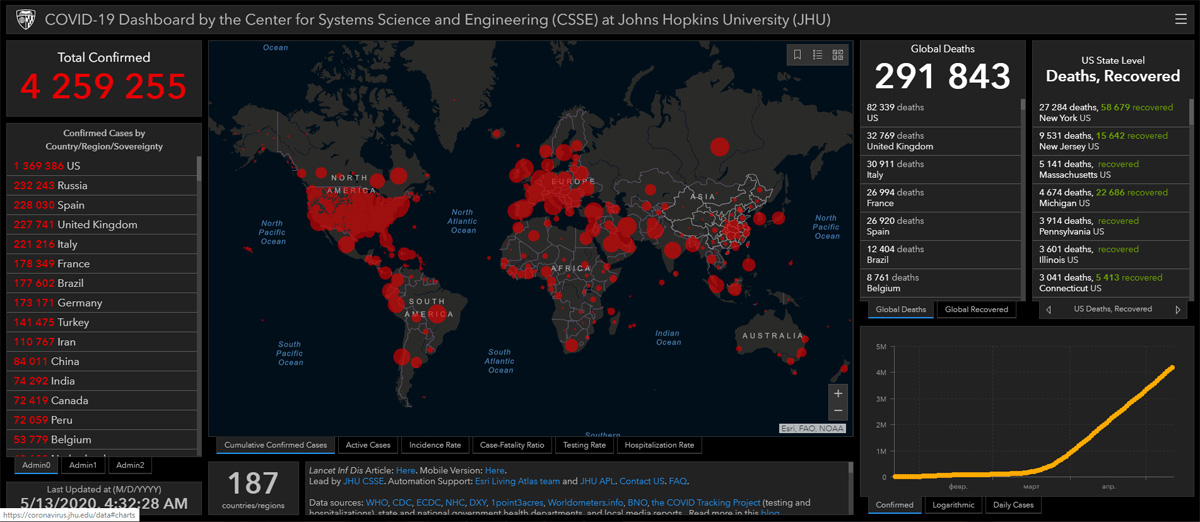Select Iran in confirmed cases list
The image size is (1200, 522).
103,342
